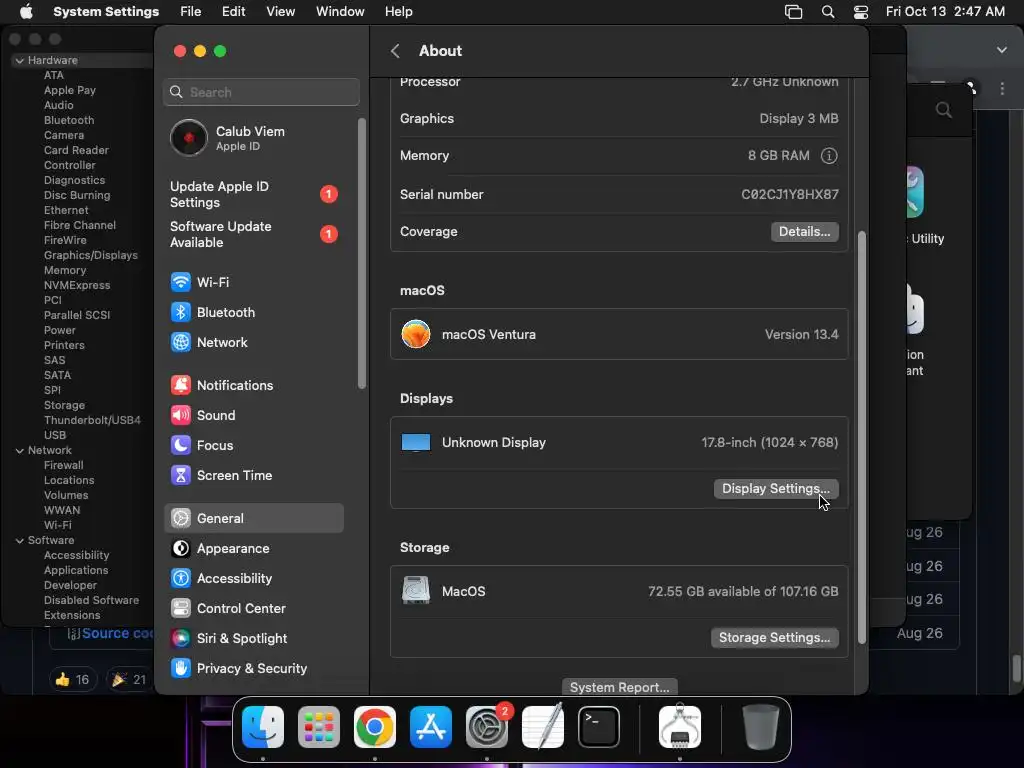Click the Unknown Display monitor icon
1024x768 pixels.
tap(416, 443)
